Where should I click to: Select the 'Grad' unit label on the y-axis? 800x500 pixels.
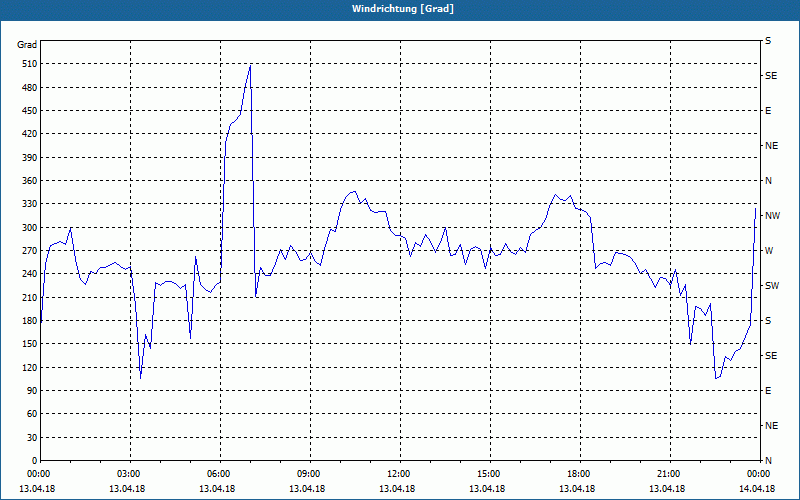27,45
